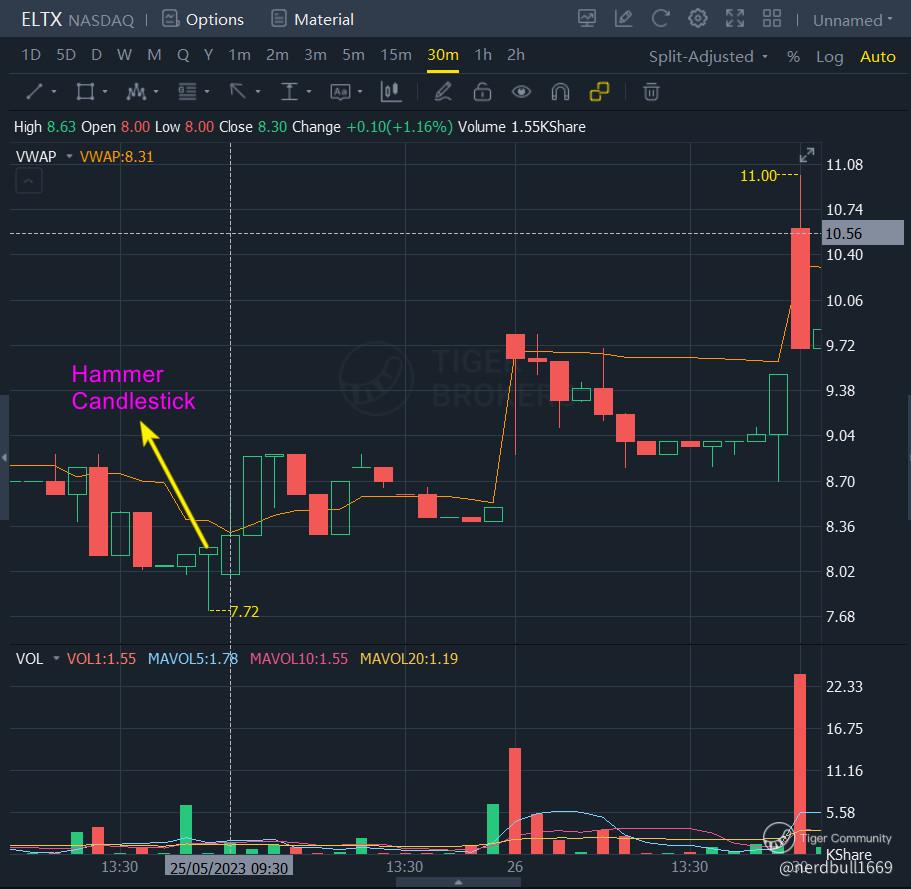Screen dimensions: 911x889
Task: Select the rectangle shape tool
Action: [85, 92]
